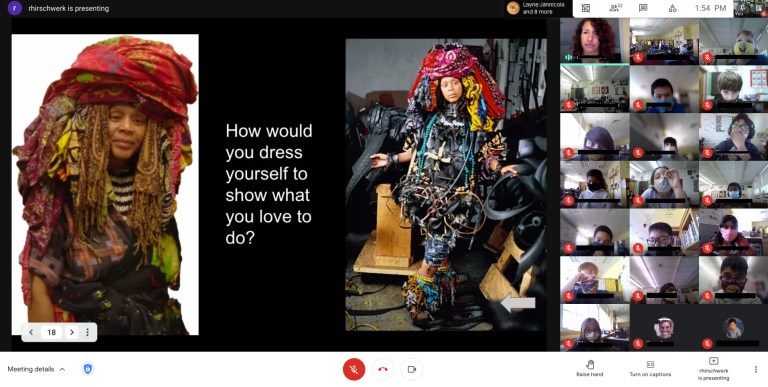Go to the next slide arrow

72,332
